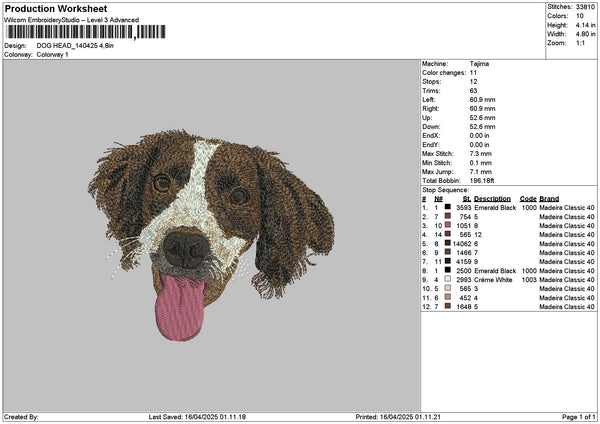This screenshot has height=424, width=600.
Task: Click the Trims value 63
Action: point(473,91)
